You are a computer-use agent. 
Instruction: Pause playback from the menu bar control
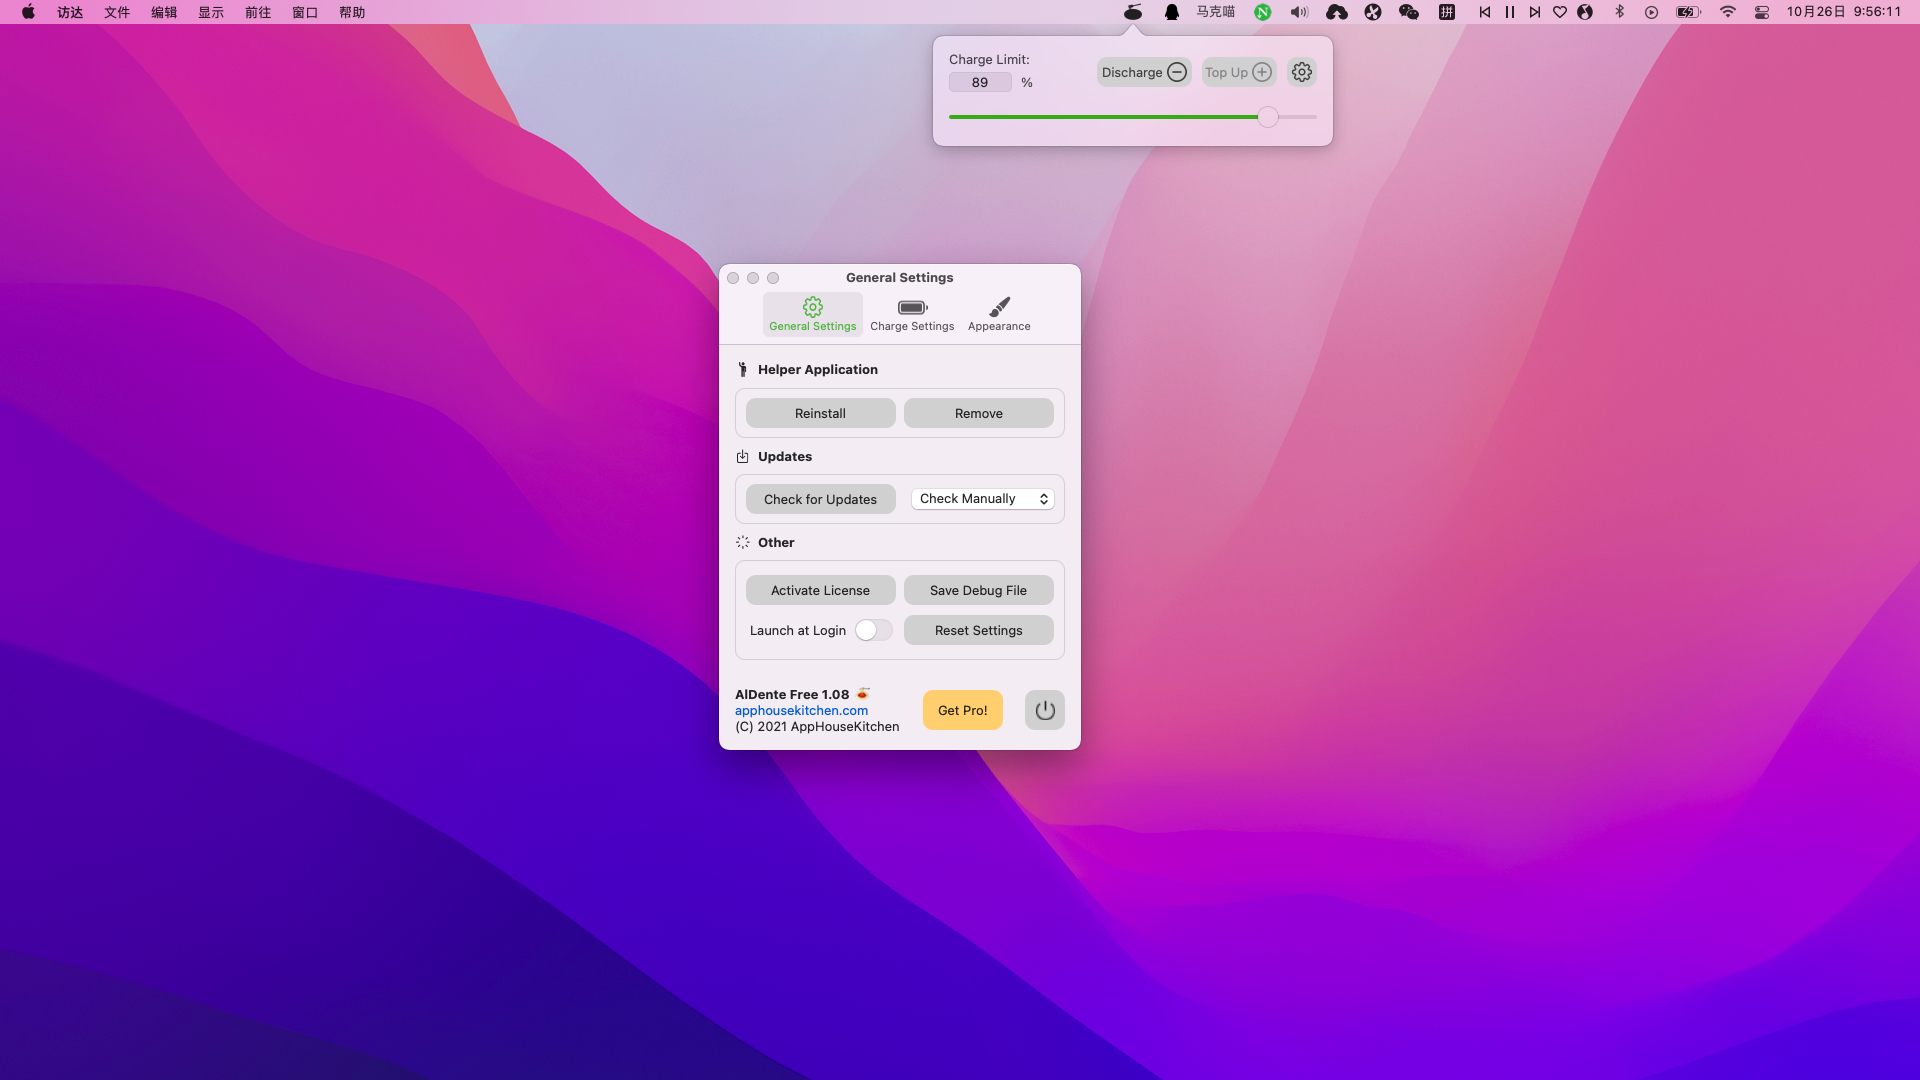(1509, 12)
